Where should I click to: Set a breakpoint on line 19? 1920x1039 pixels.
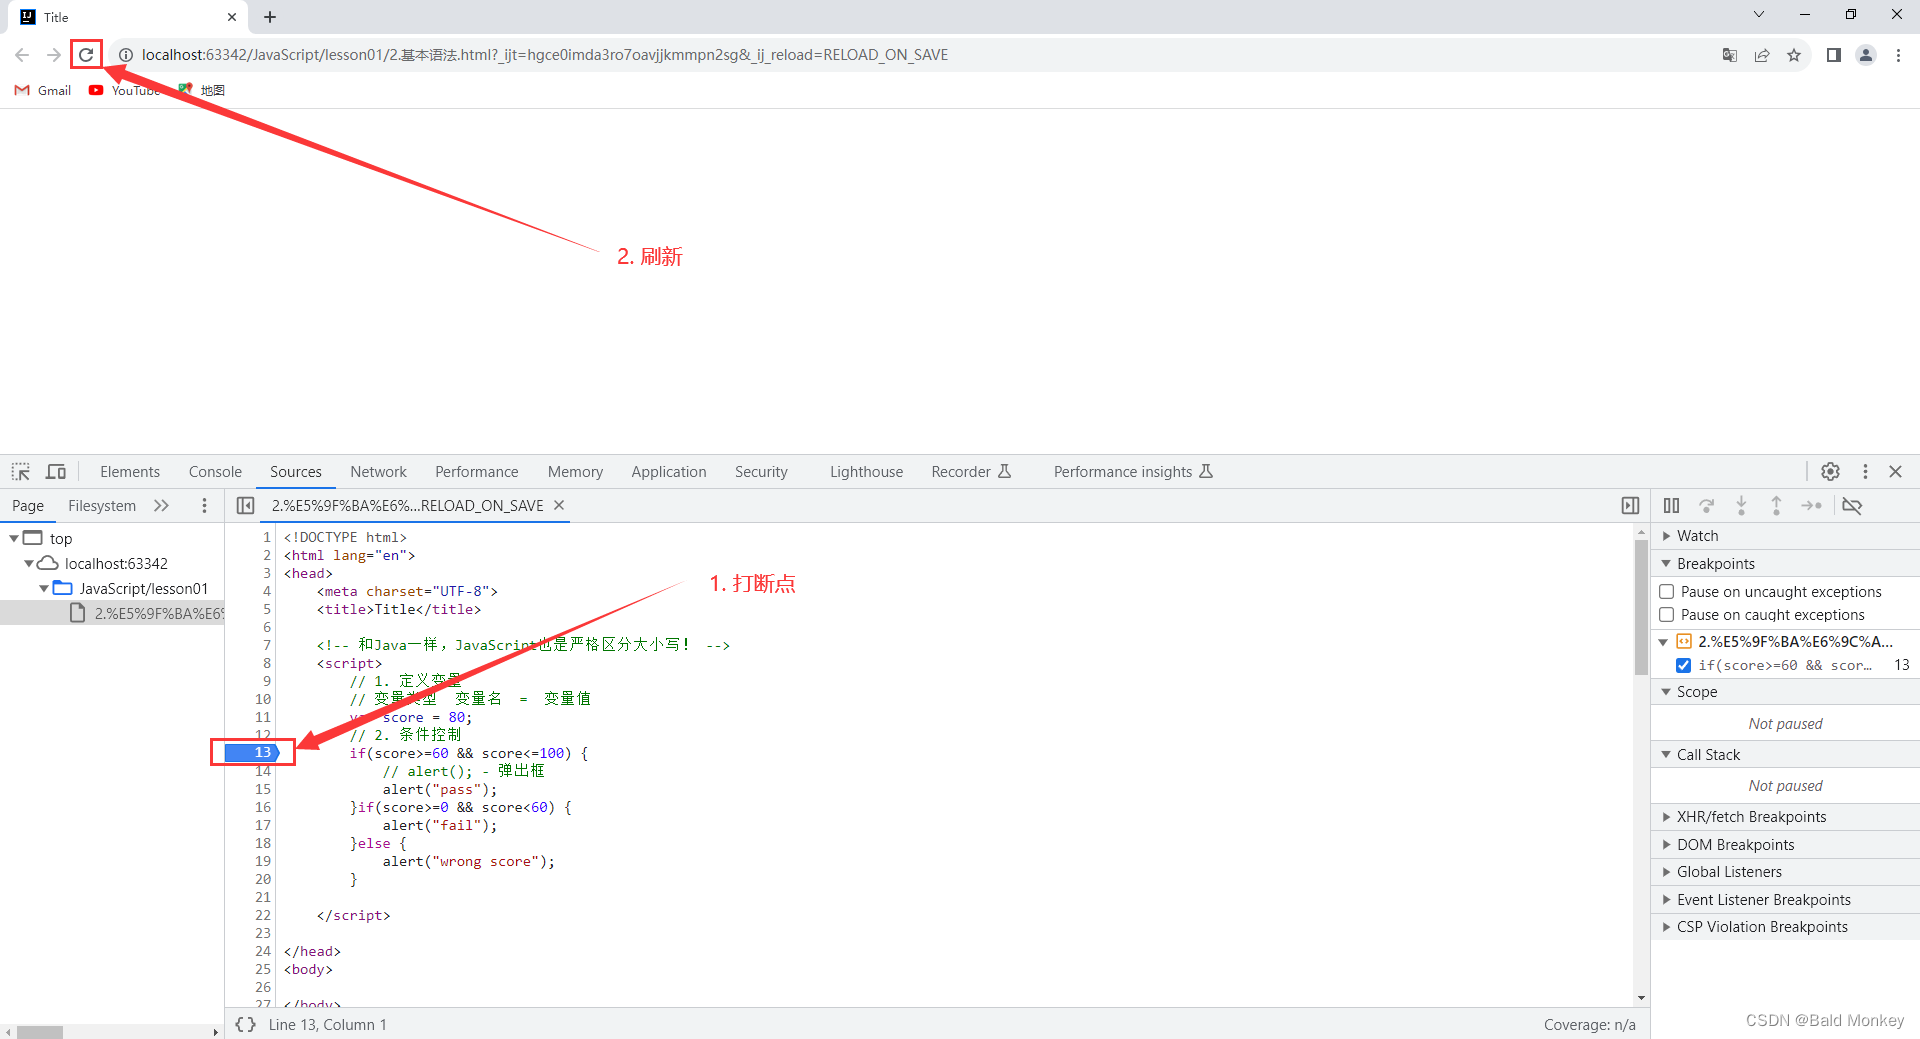263,861
